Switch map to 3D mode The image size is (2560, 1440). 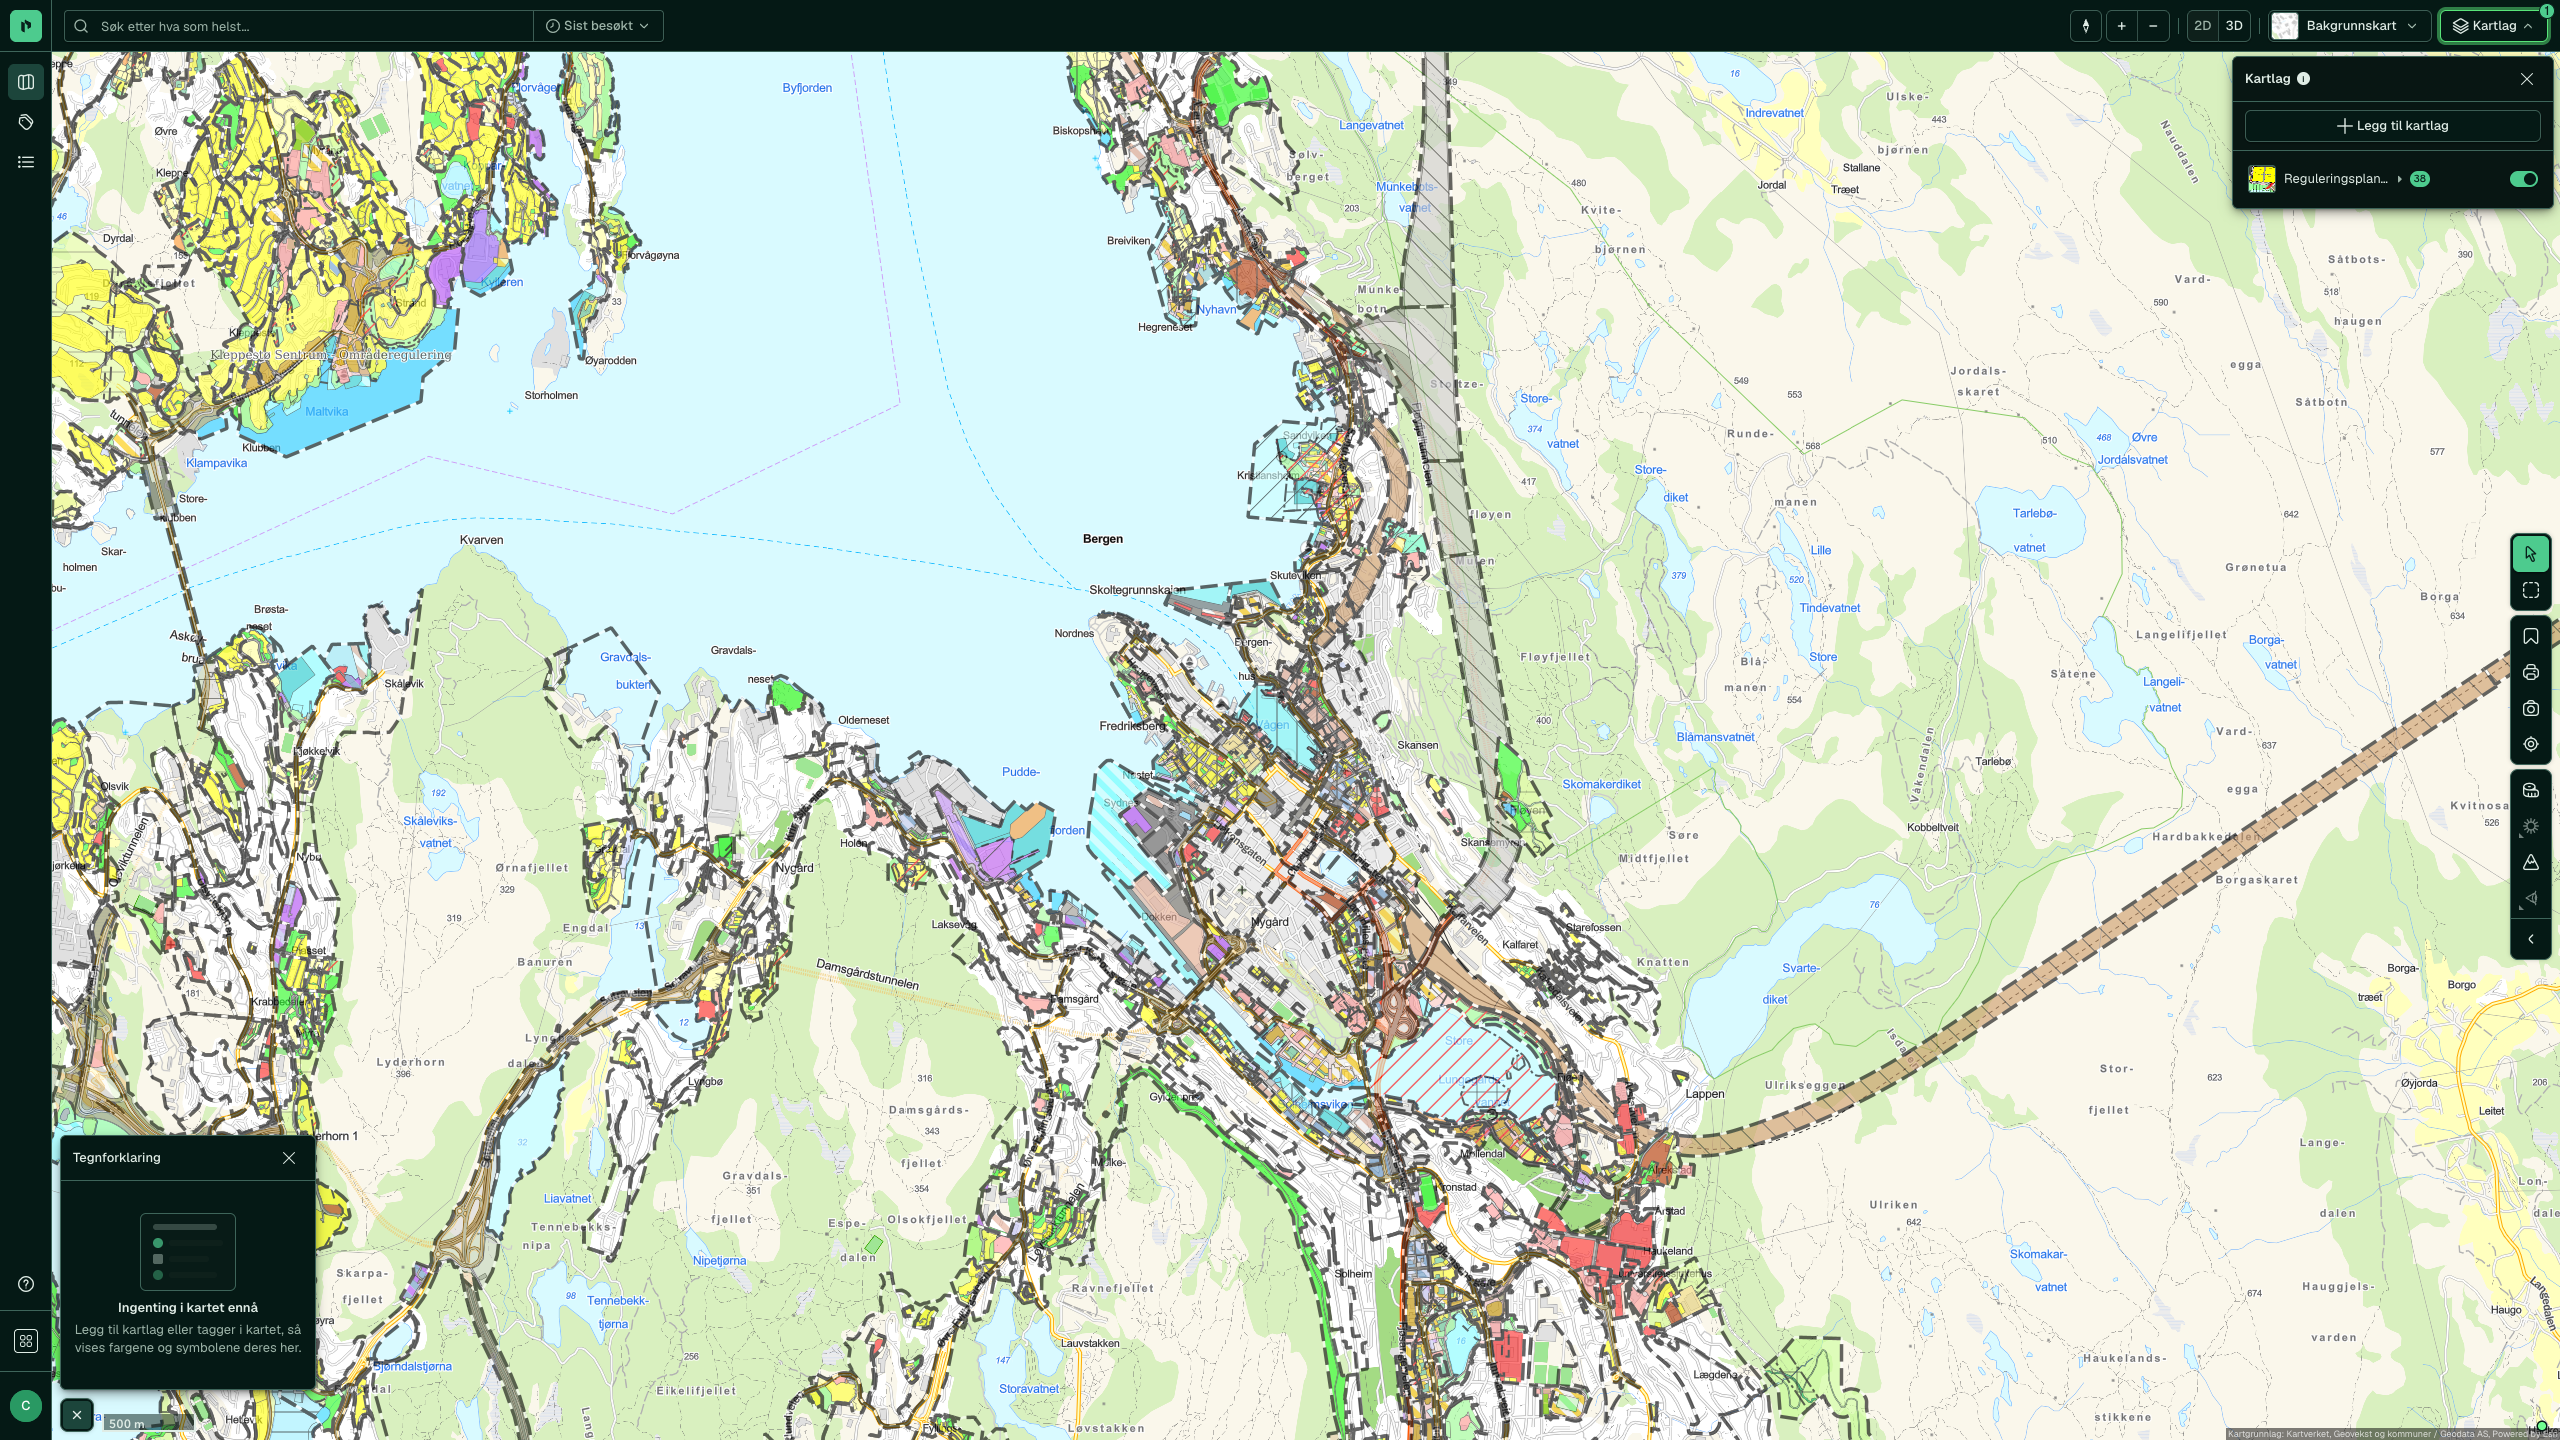point(2234,26)
